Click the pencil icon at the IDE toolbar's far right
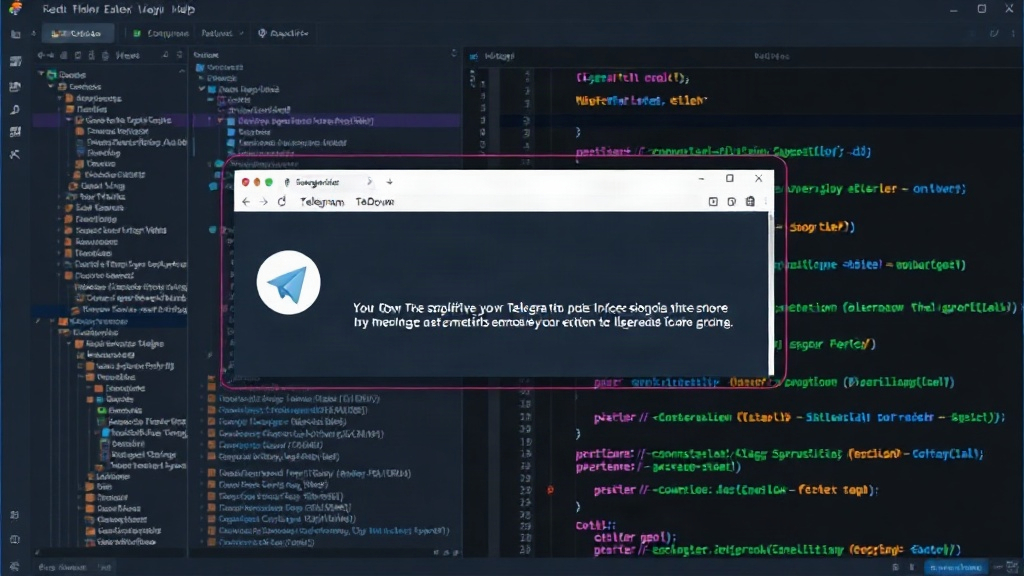This screenshot has height=576, width=1024. click(994, 33)
